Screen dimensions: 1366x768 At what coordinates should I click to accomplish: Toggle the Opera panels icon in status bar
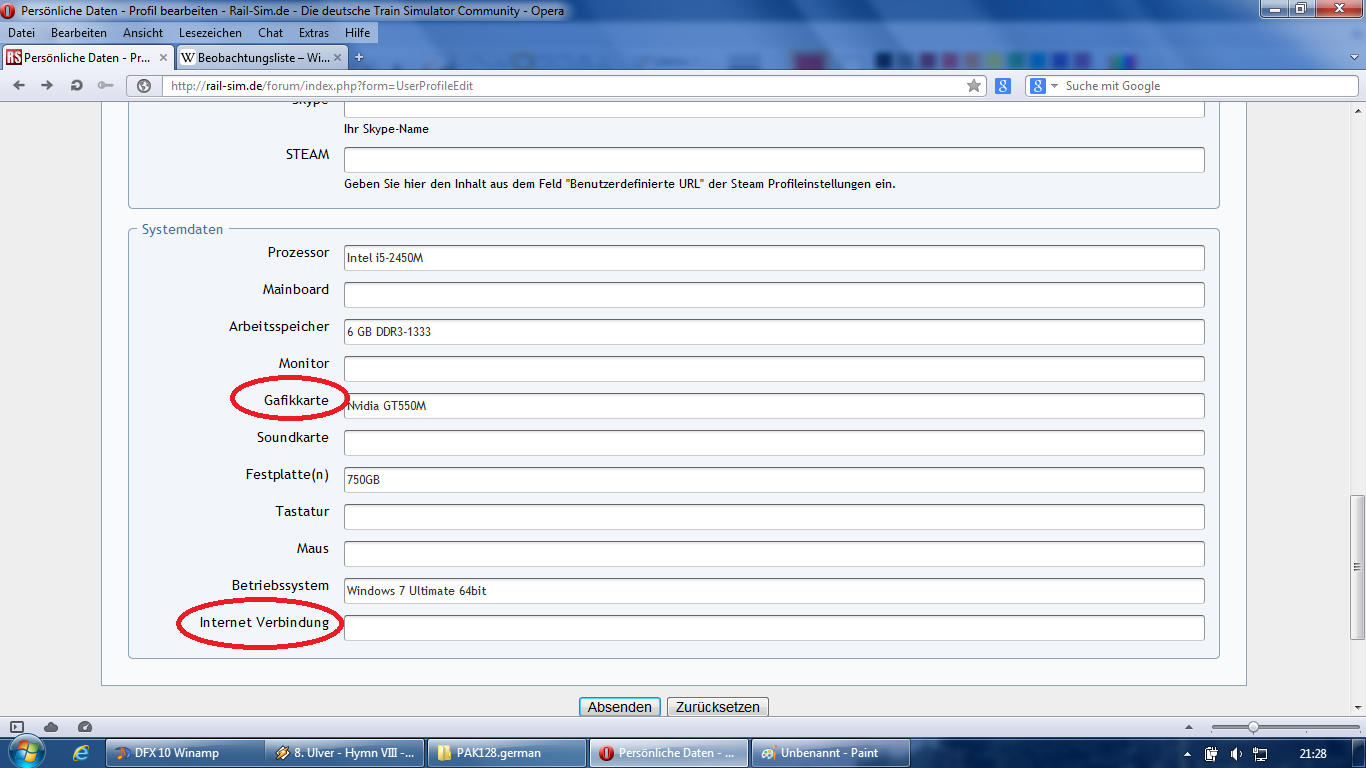tap(17, 727)
